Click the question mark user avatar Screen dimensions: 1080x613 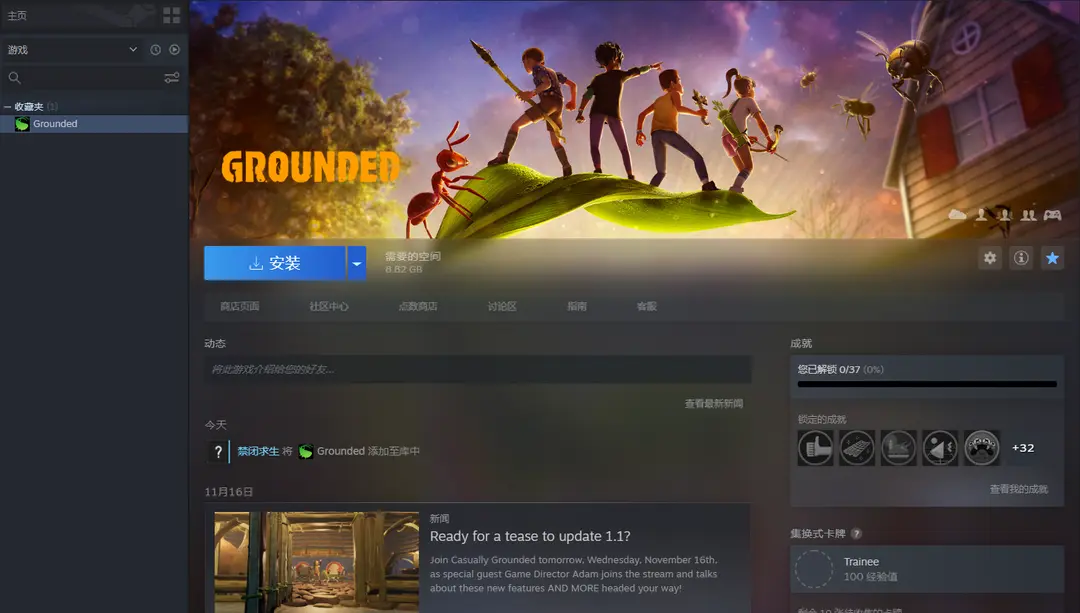click(218, 451)
